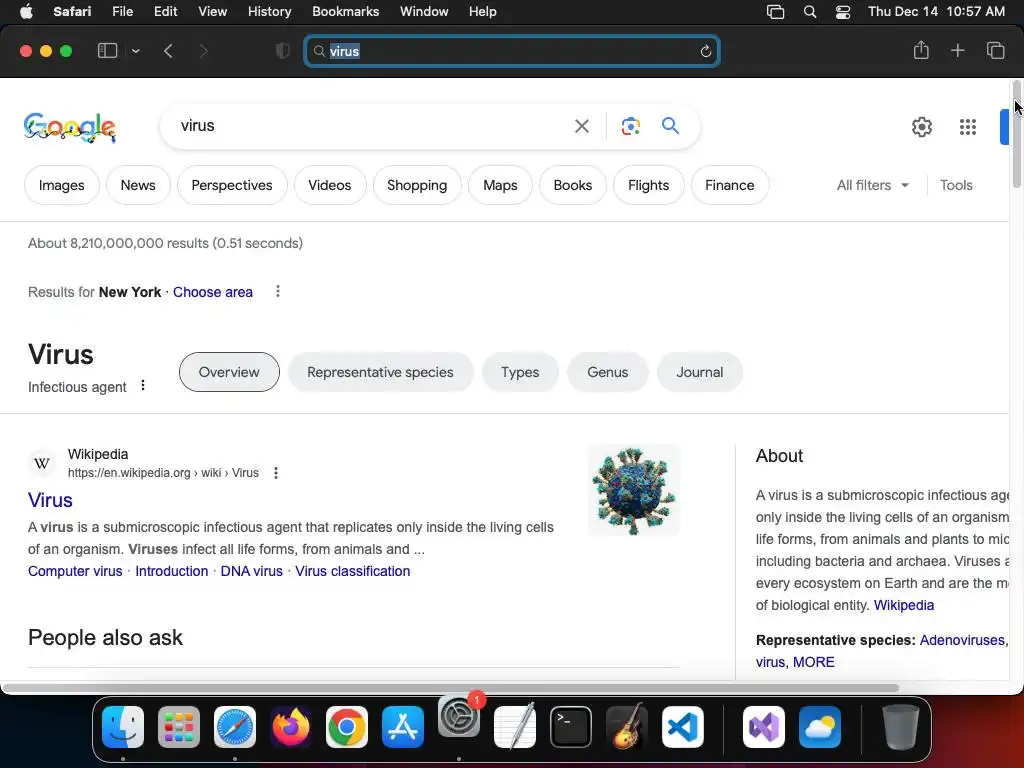Select the Books filter

click(x=573, y=185)
